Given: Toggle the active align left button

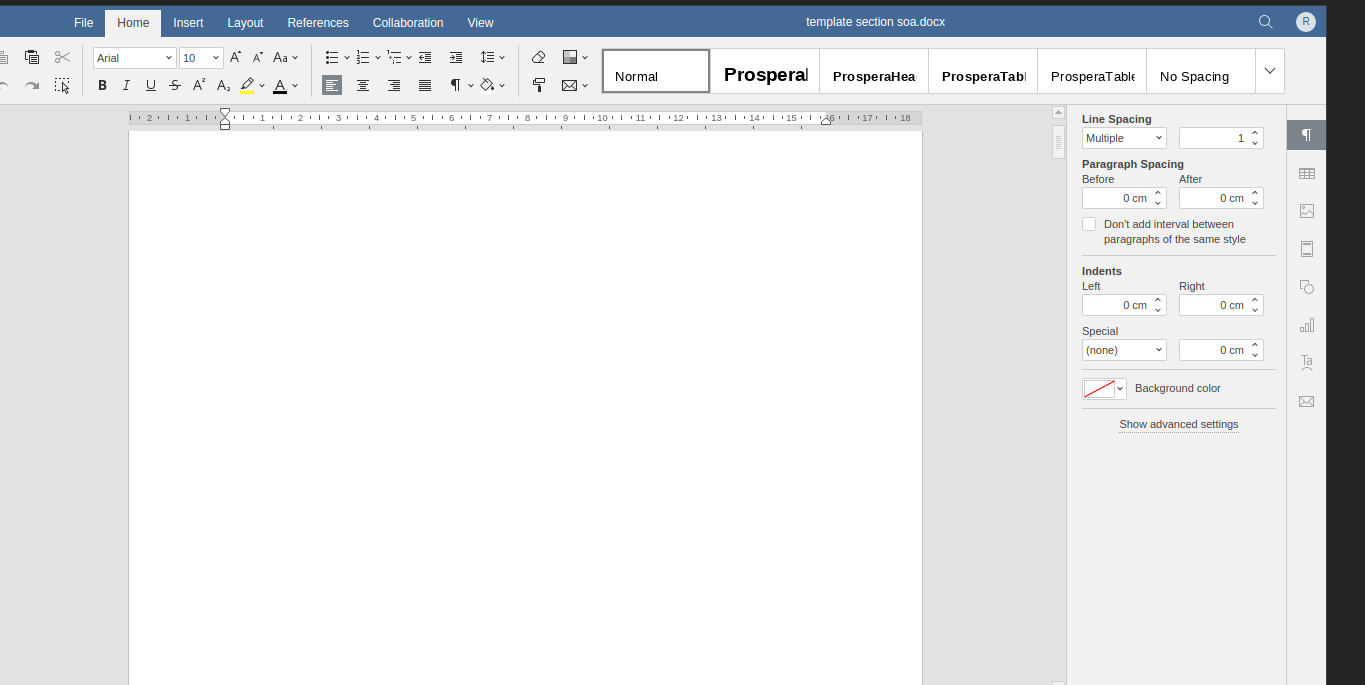Looking at the screenshot, I should 332,86.
